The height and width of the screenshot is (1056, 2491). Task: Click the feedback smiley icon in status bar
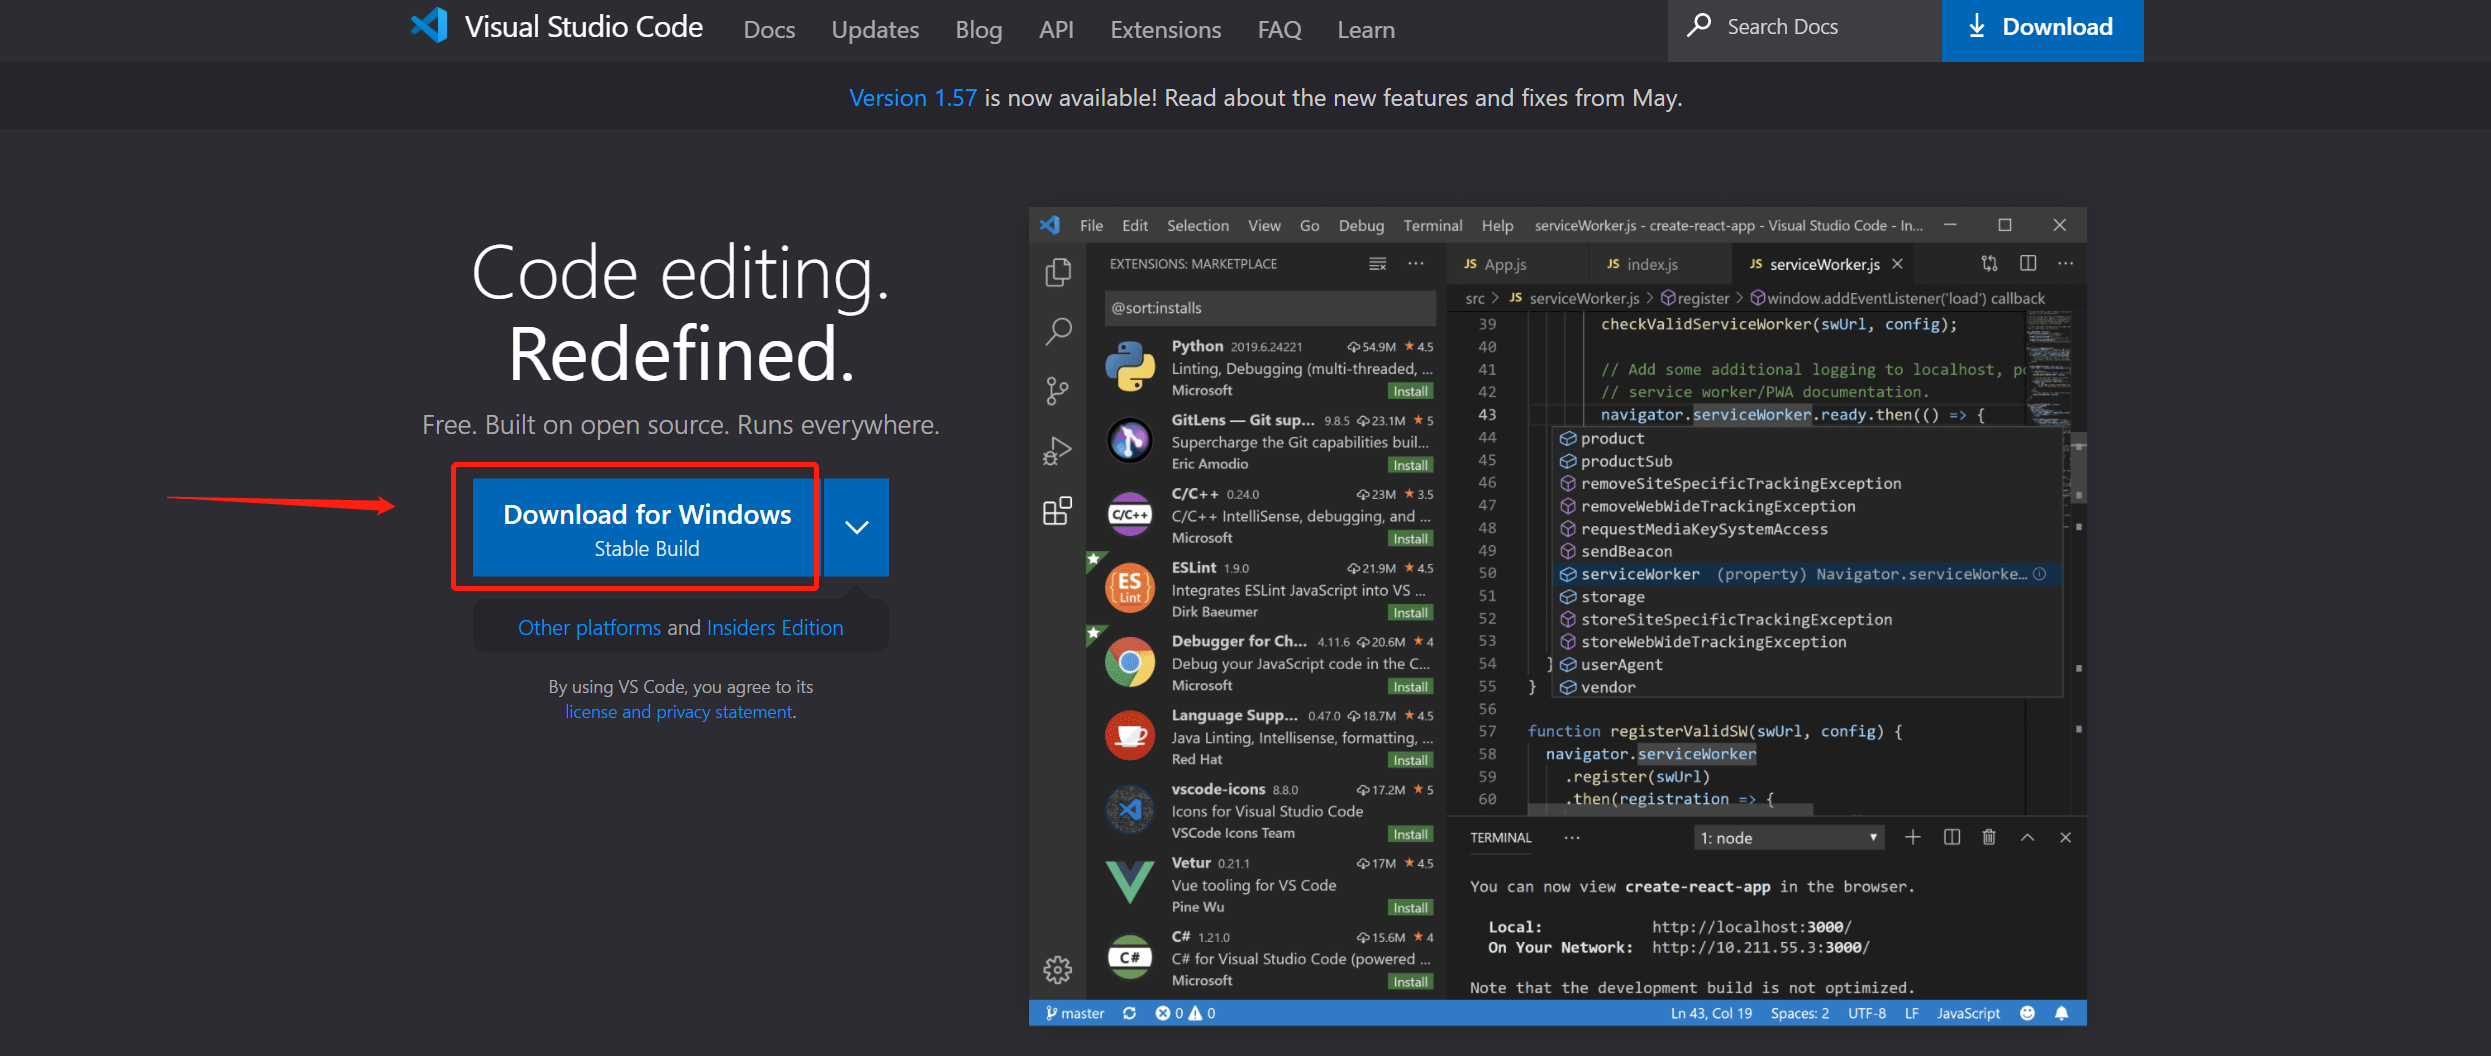coord(2027,1013)
